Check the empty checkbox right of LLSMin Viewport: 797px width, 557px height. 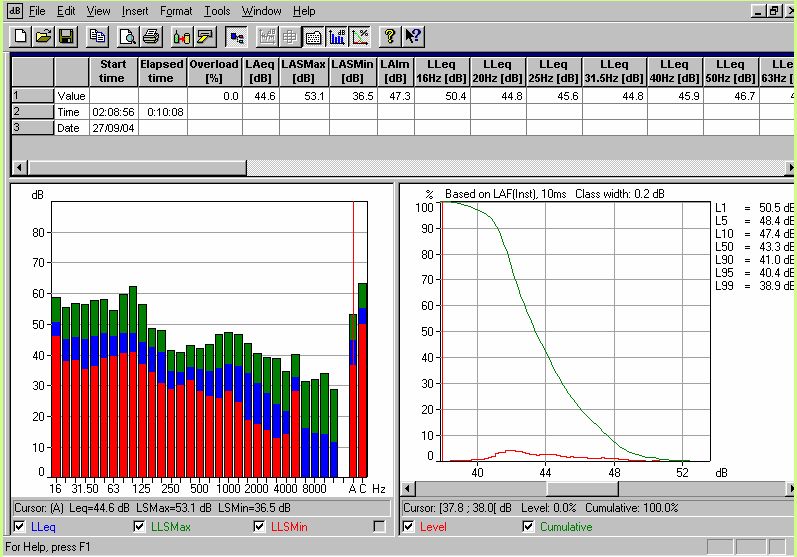click(x=379, y=527)
